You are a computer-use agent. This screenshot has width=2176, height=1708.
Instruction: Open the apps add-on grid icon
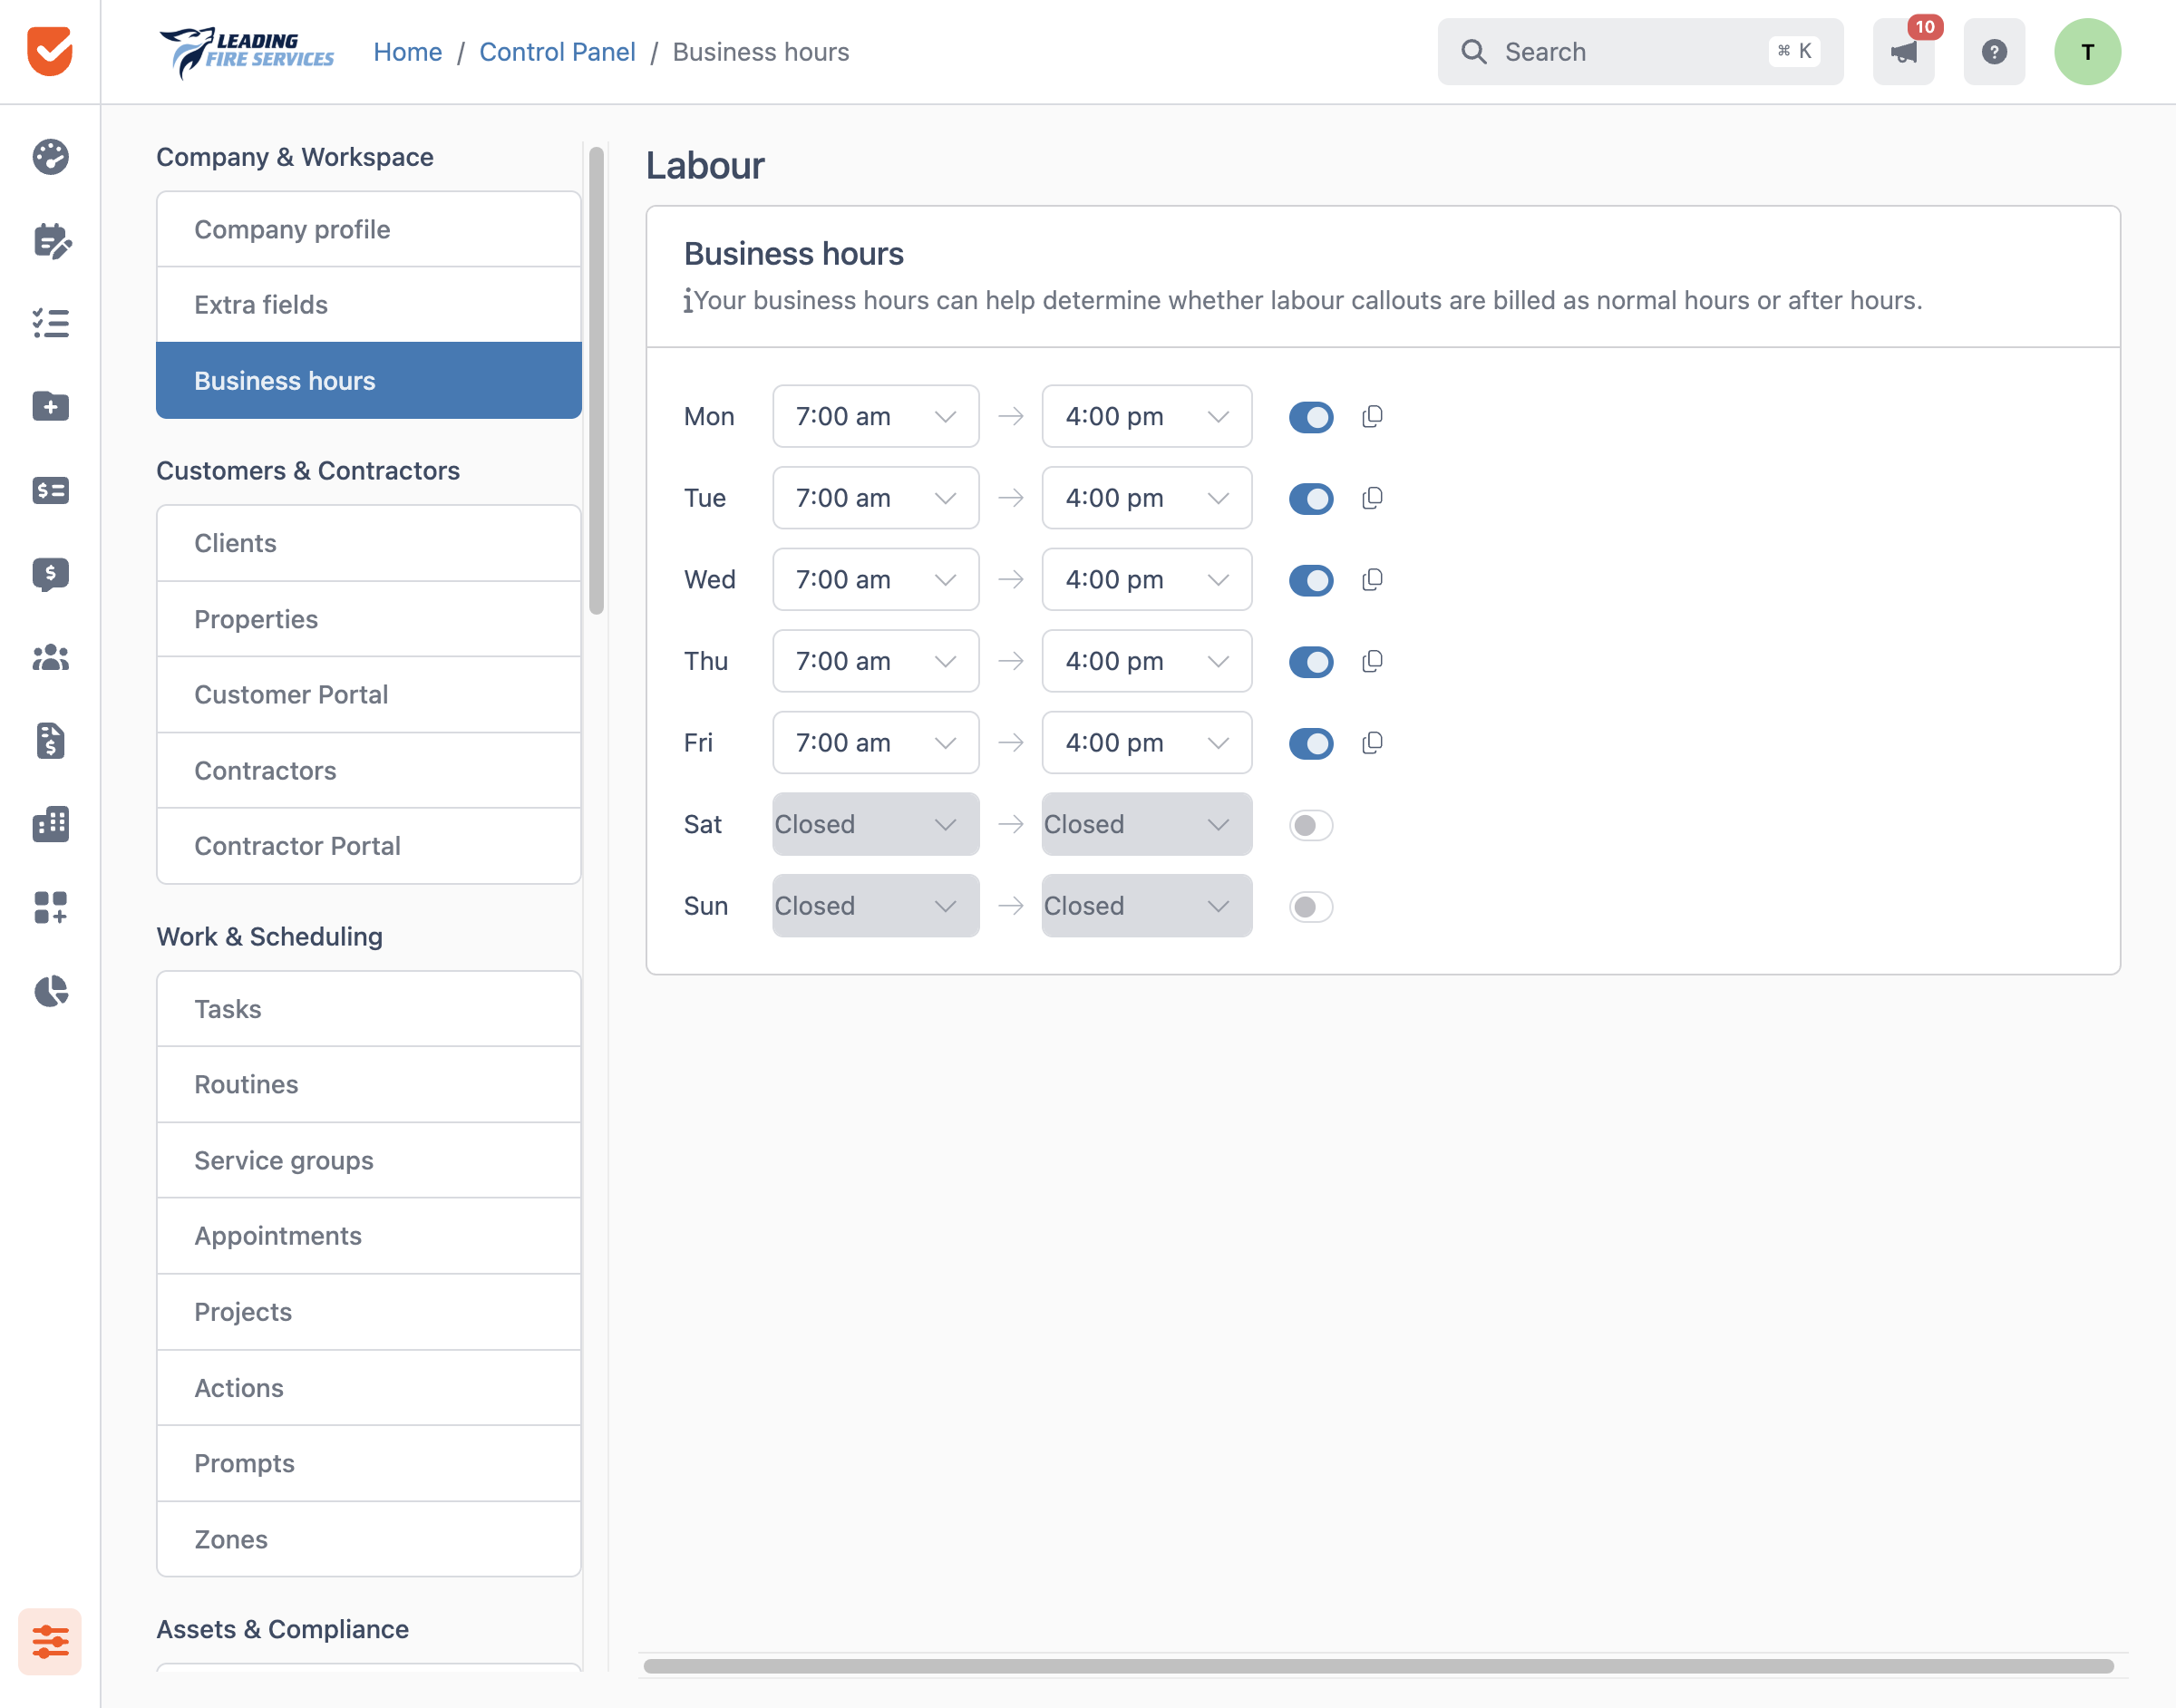tap(50, 907)
